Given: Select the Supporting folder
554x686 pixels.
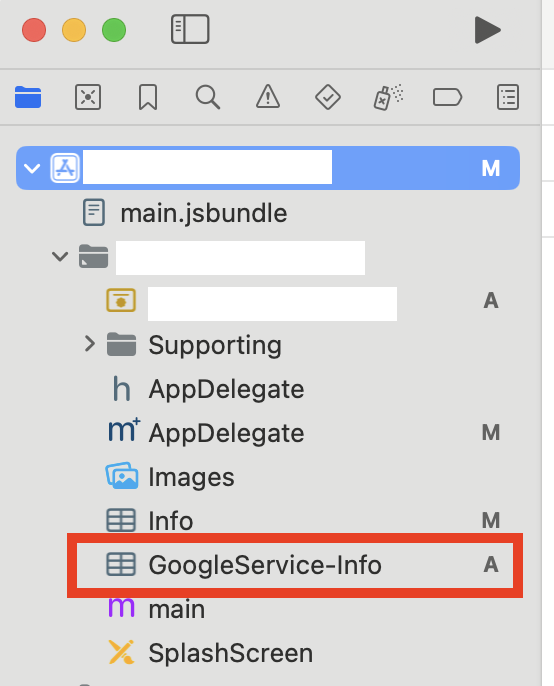Looking at the screenshot, I should click(214, 345).
